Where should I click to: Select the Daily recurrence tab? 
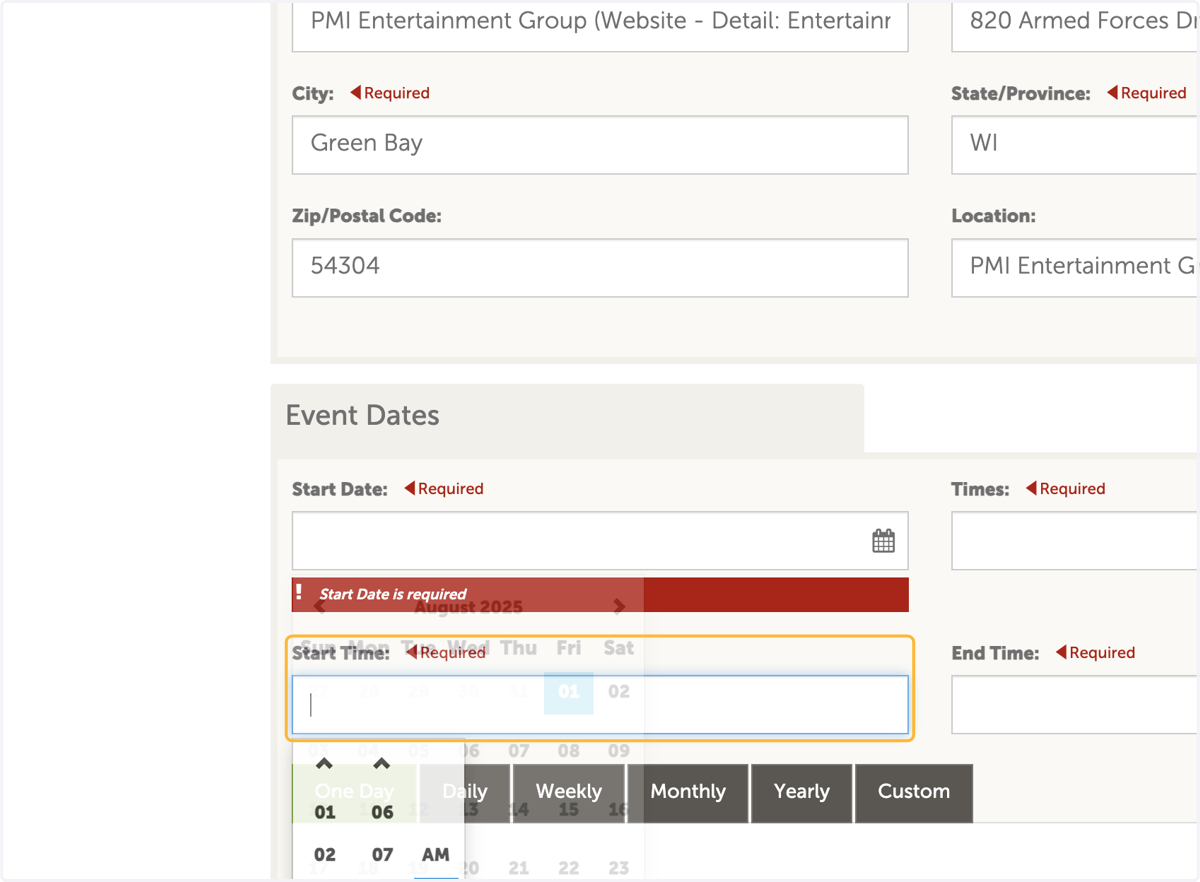coord(465,792)
